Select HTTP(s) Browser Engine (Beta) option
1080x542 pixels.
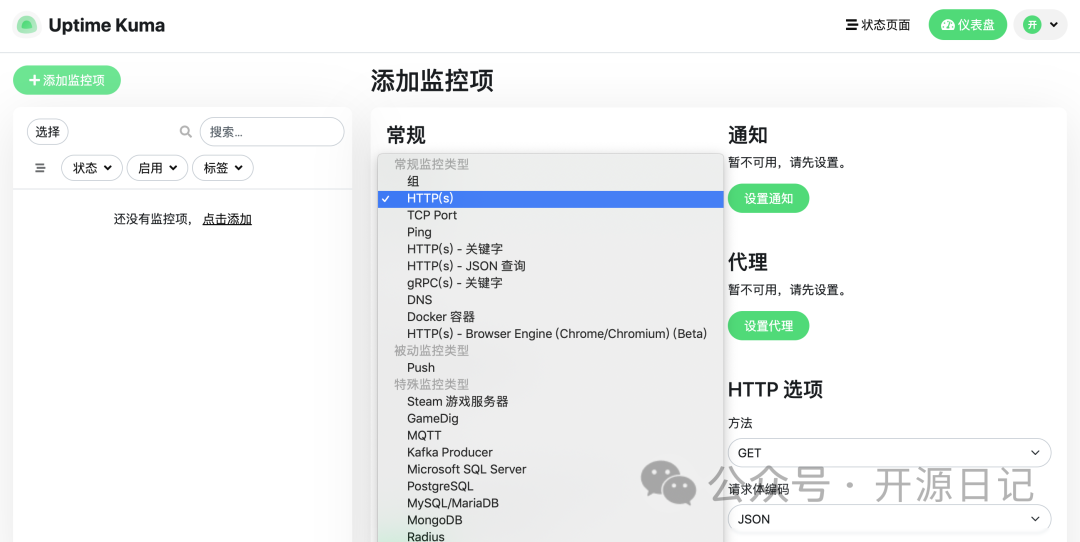(x=551, y=334)
